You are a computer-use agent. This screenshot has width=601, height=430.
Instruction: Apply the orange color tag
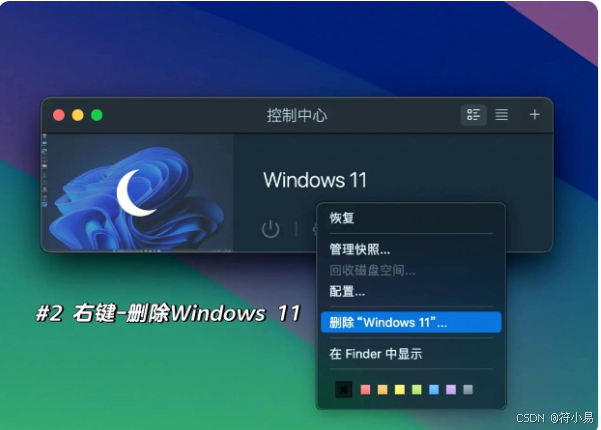(383, 390)
